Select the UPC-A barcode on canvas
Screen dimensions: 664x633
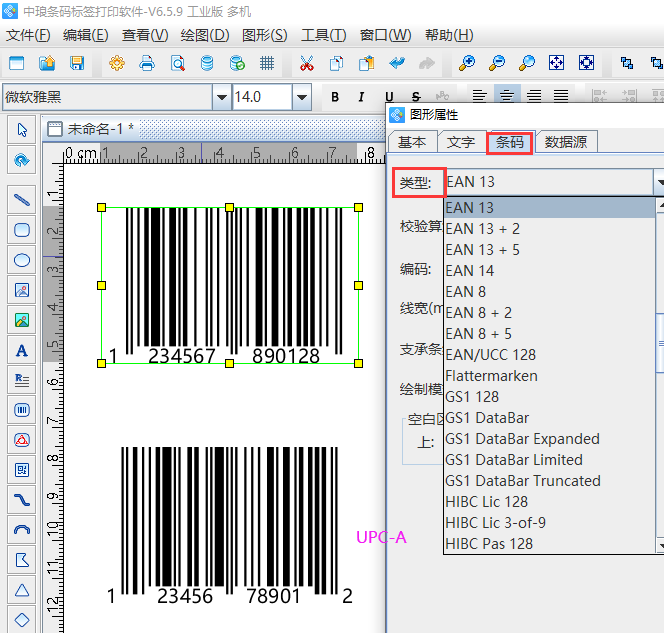[230, 526]
